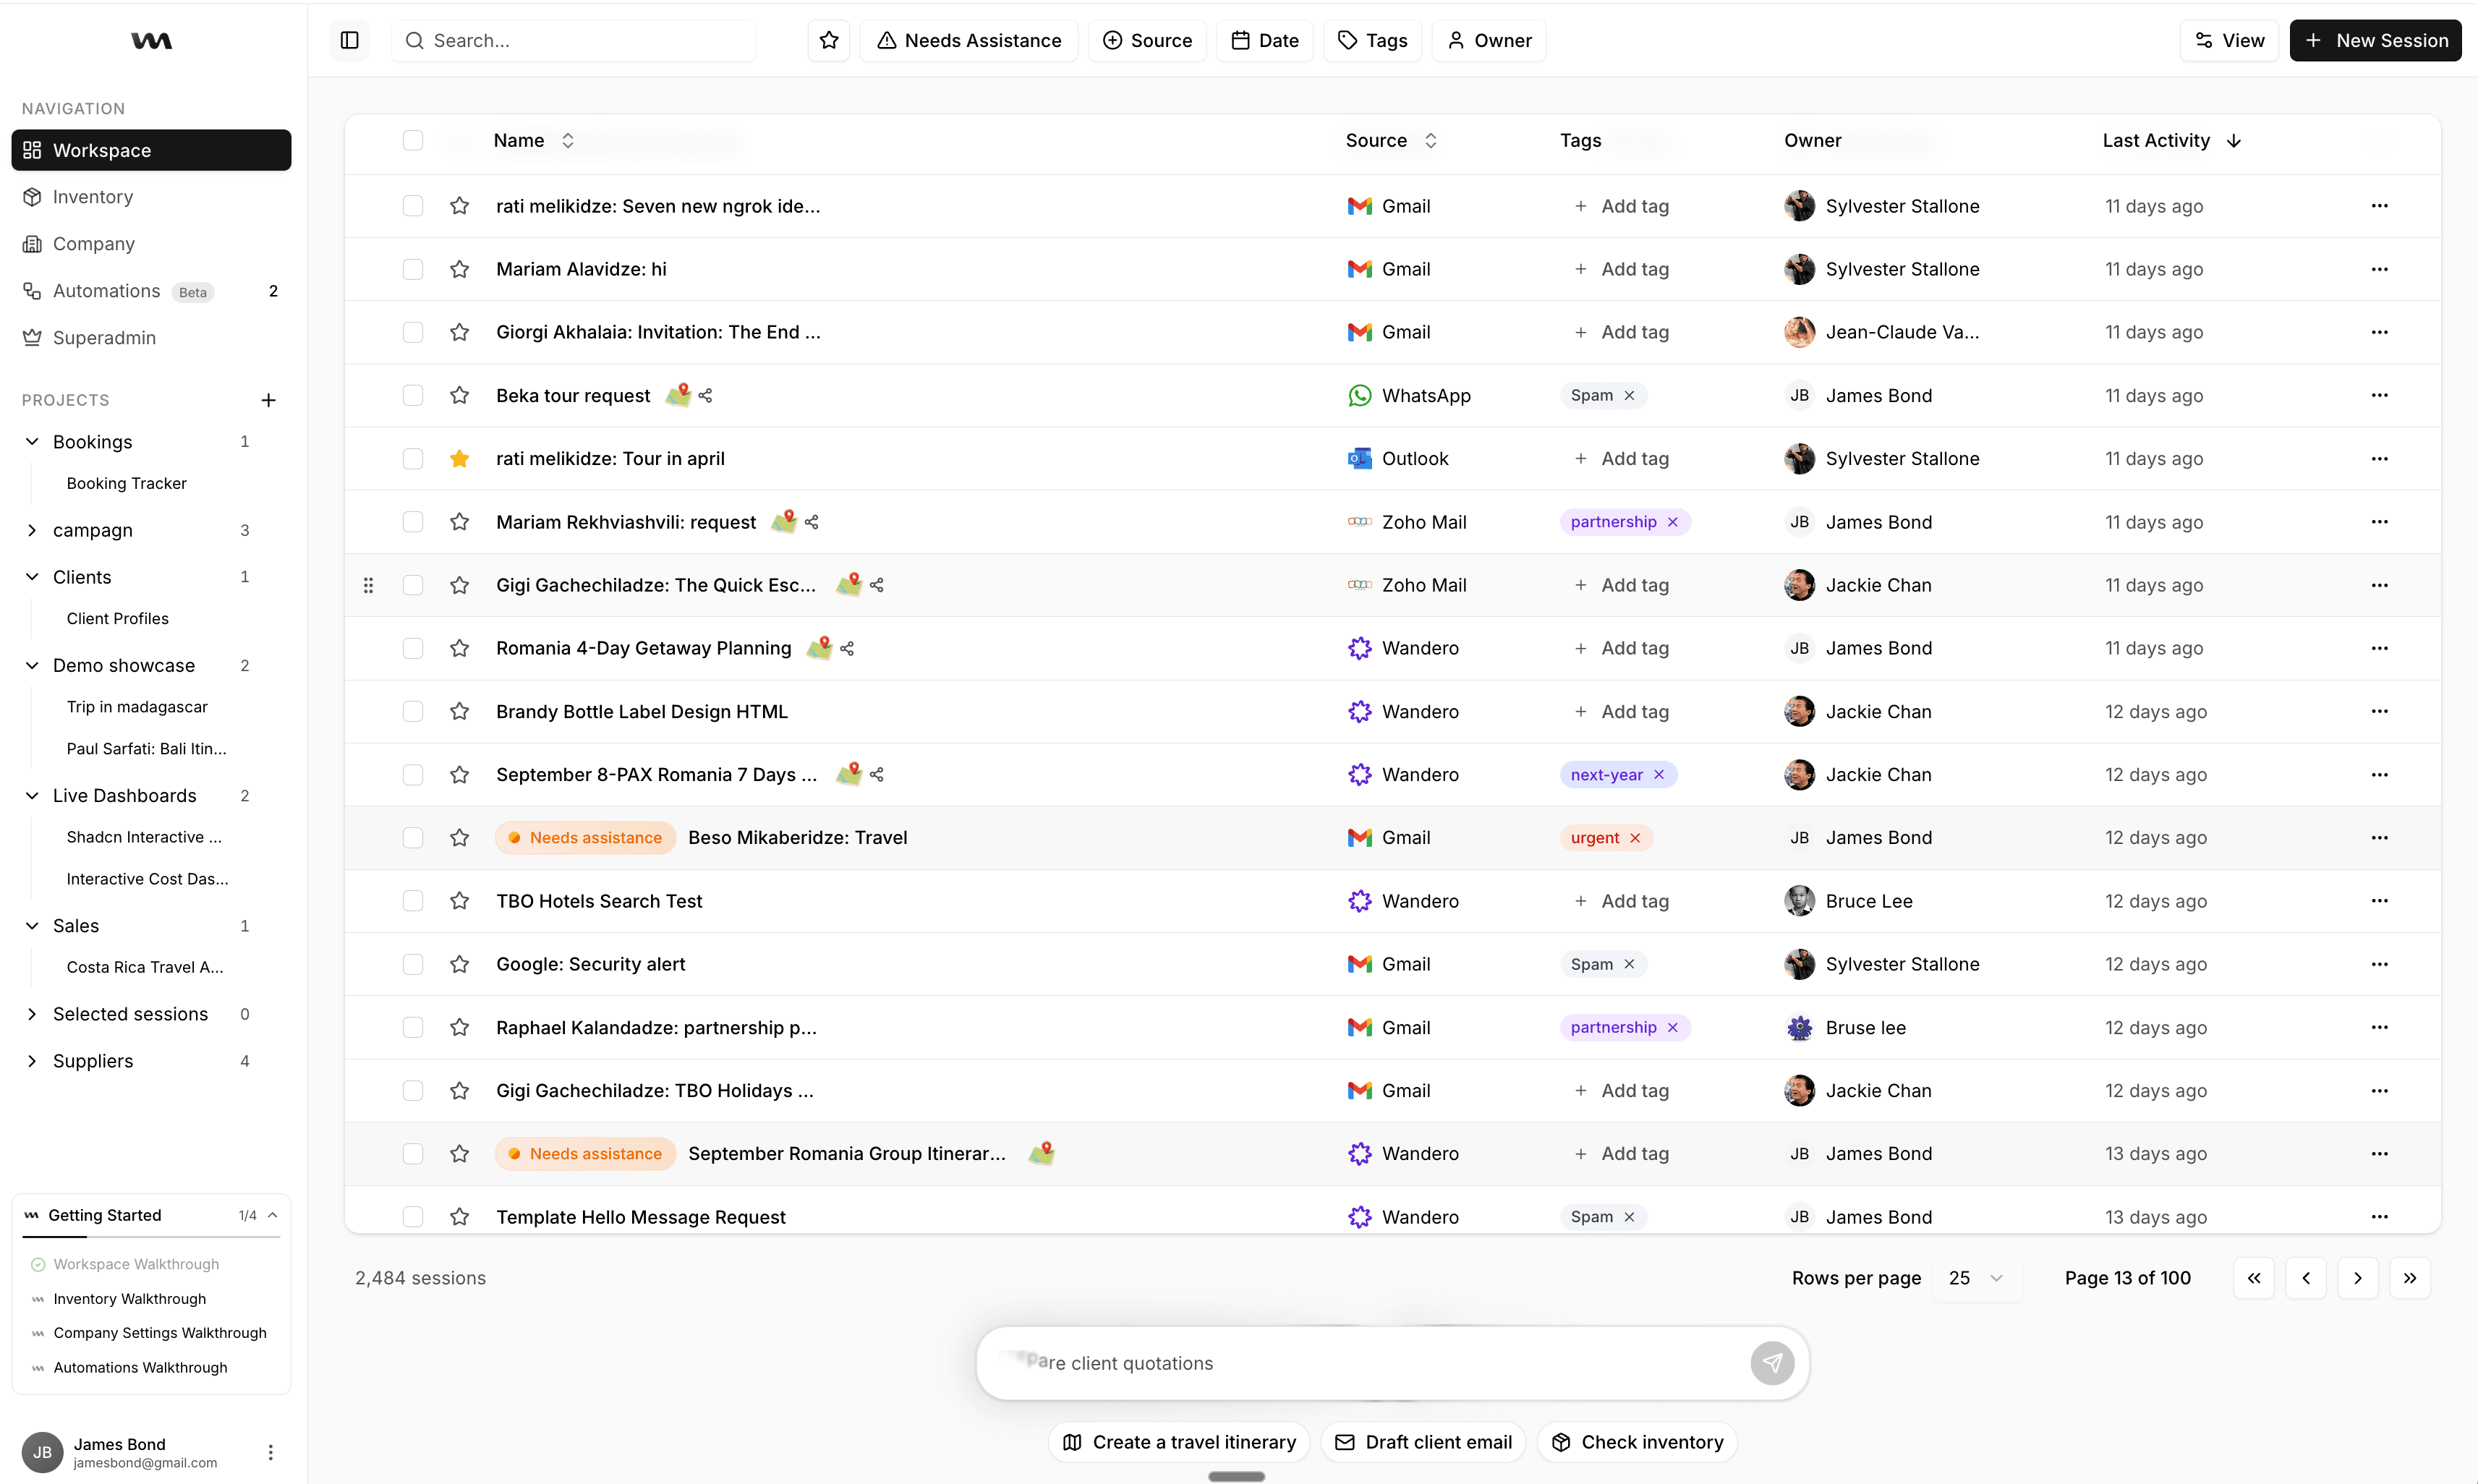Click the Search sessions field
This screenshot has width=2478, height=1484.
tap(573, 40)
